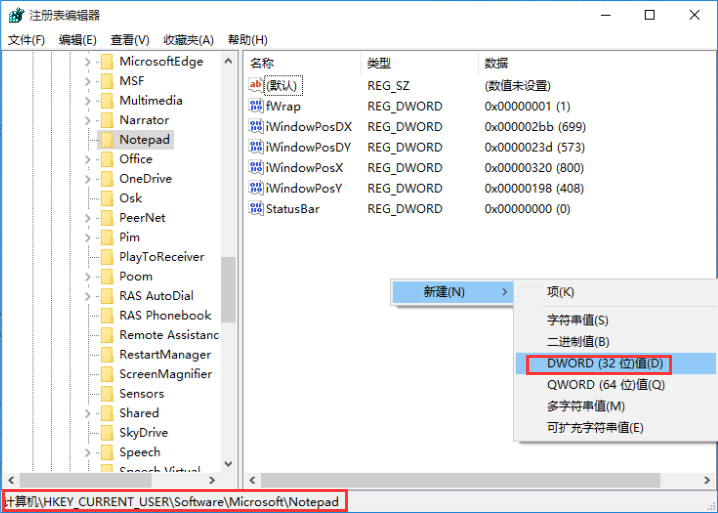Click the DWORD icon next to StatusBar
This screenshot has height=513, width=718.
256,209
